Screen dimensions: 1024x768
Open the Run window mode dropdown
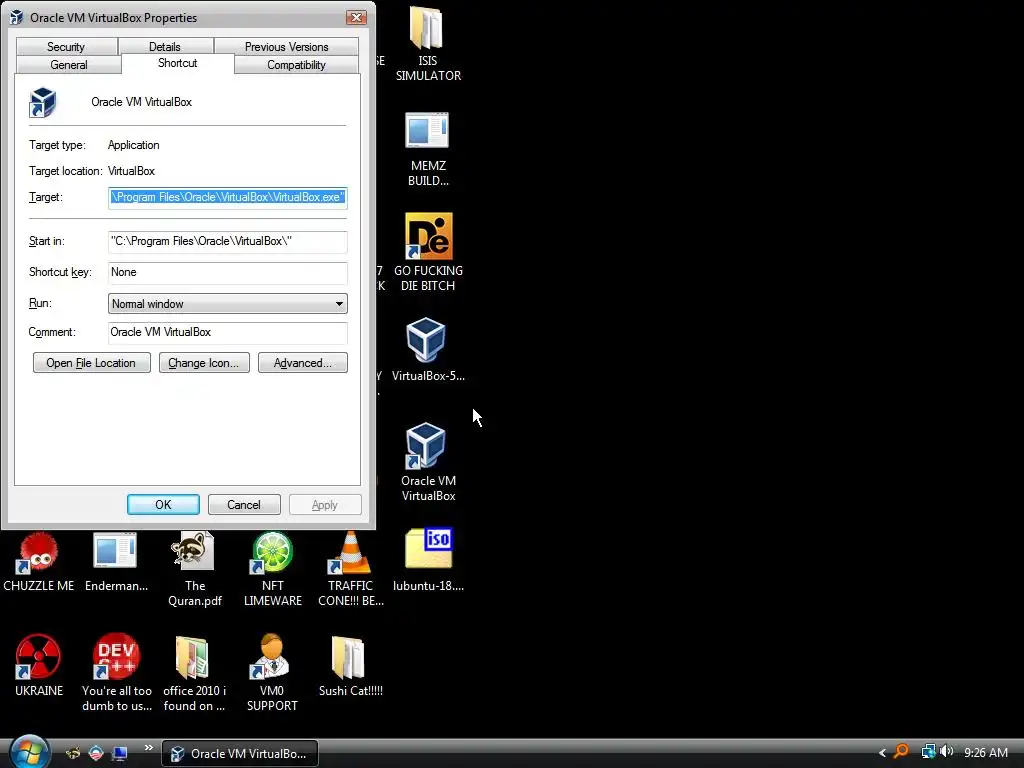click(227, 304)
